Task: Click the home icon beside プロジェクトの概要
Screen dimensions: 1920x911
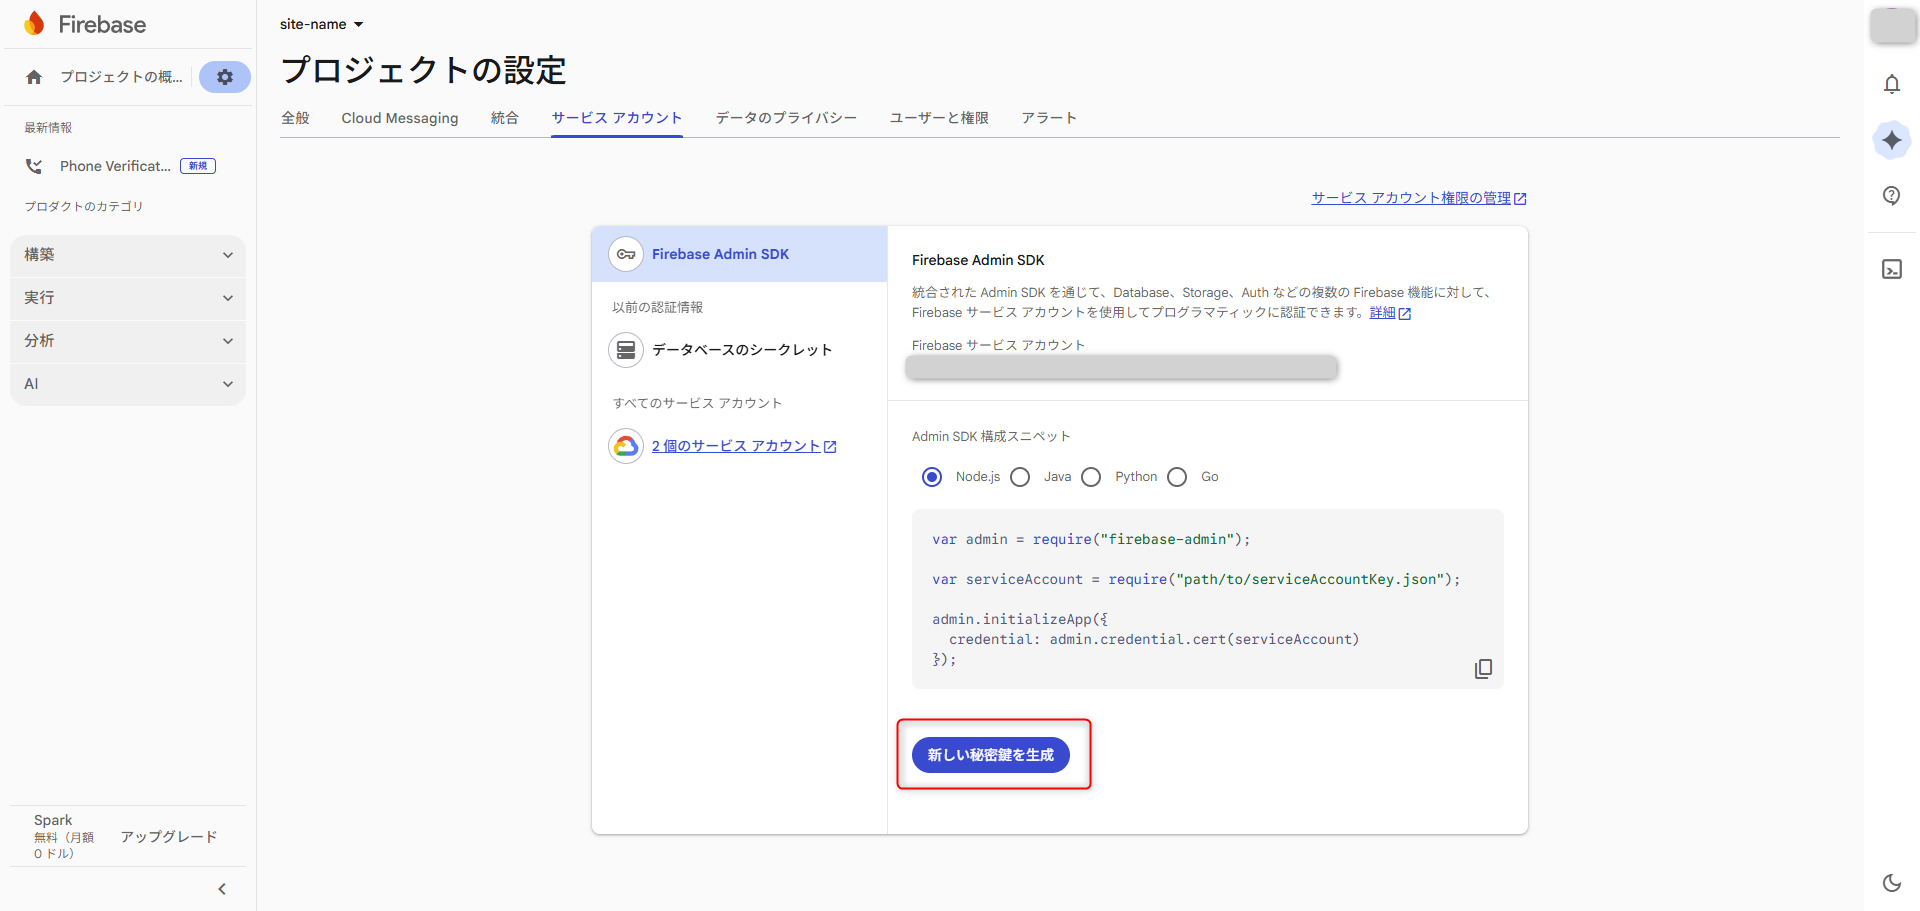Action: (34, 76)
